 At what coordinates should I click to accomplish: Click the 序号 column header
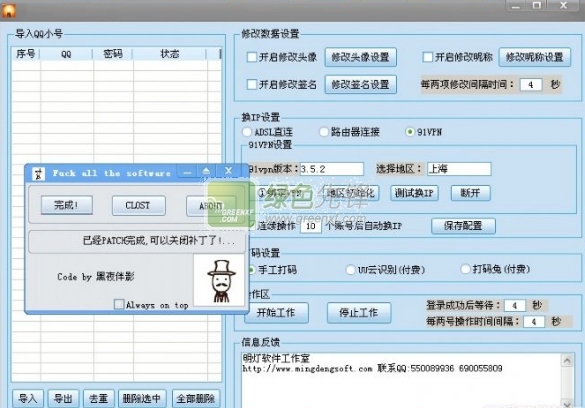25,54
